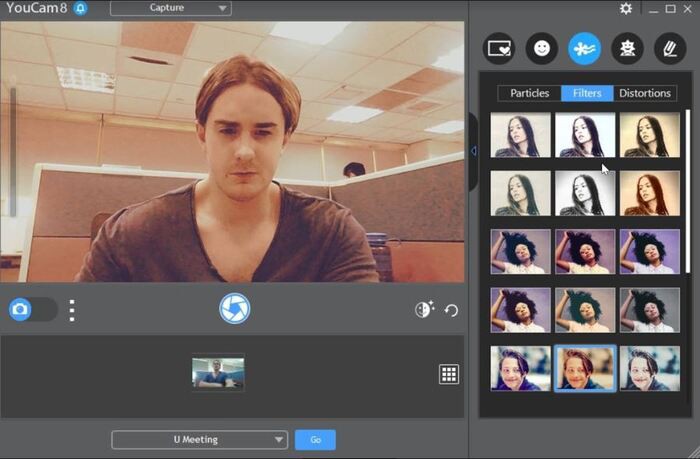This screenshot has width=700, height=459.
Task: Open the U Meeting dropdown list
Action: pyautogui.click(x=199, y=440)
